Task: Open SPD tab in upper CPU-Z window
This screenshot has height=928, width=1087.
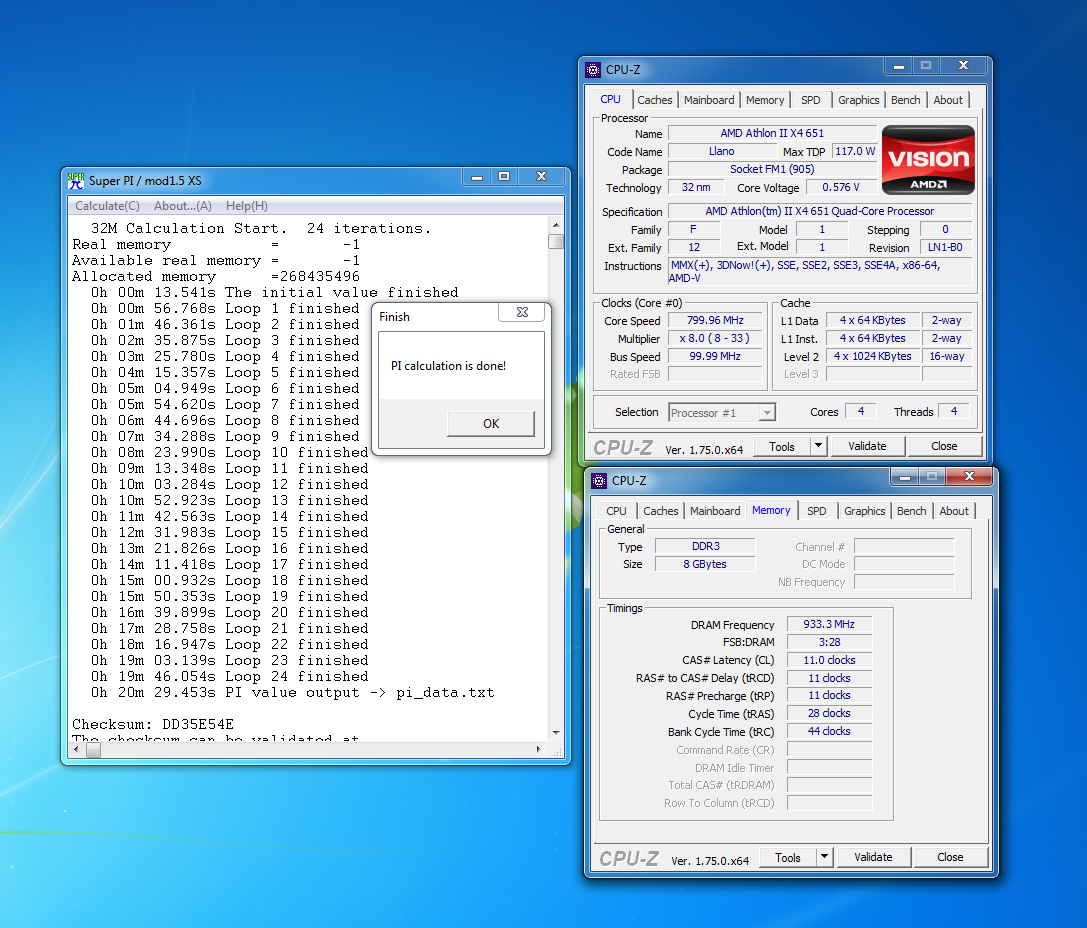Action: [810, 100]
